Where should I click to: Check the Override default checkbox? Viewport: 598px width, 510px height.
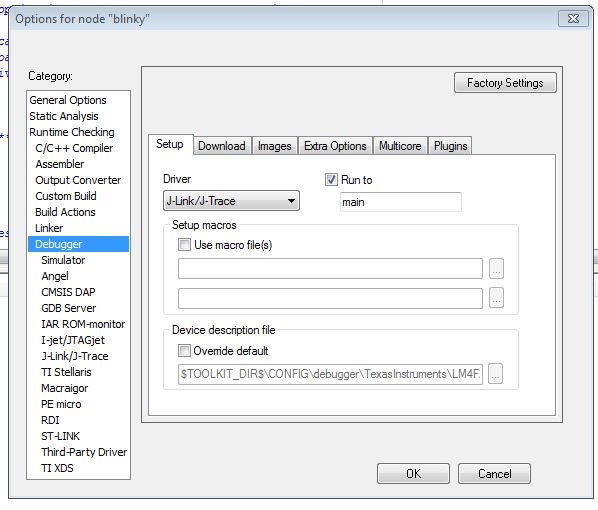pos(184,350)
